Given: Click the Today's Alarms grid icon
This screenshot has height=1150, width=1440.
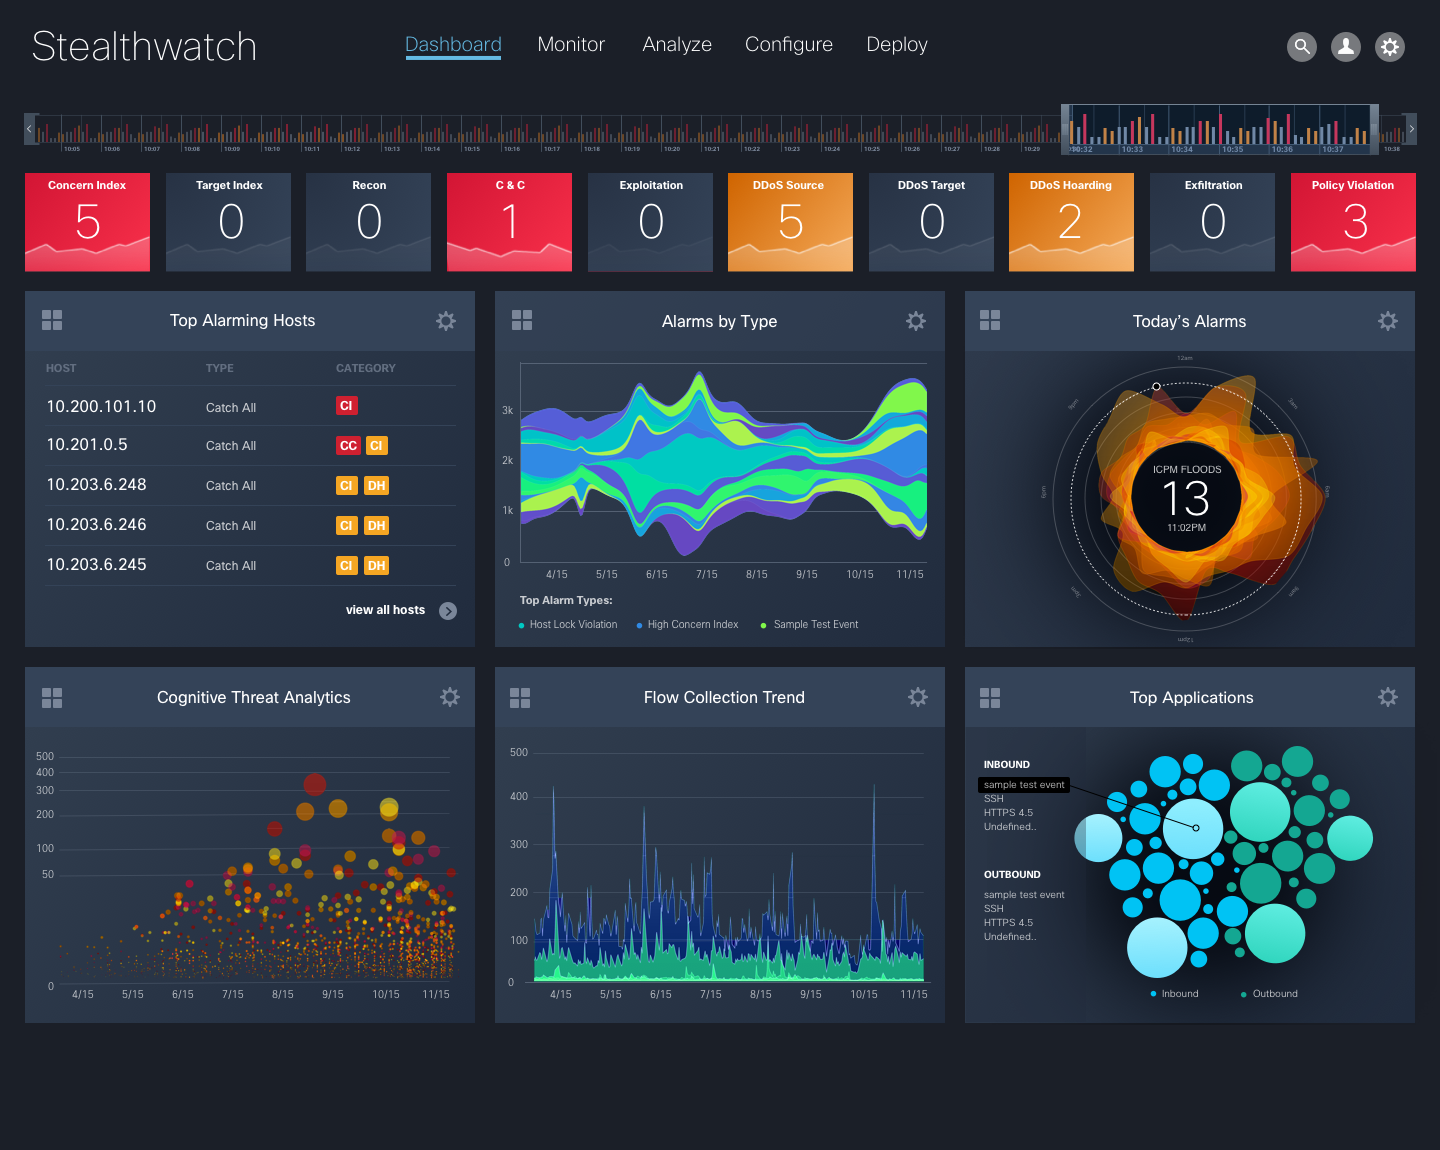Looking at the screenshot, I should pos(990,320).
